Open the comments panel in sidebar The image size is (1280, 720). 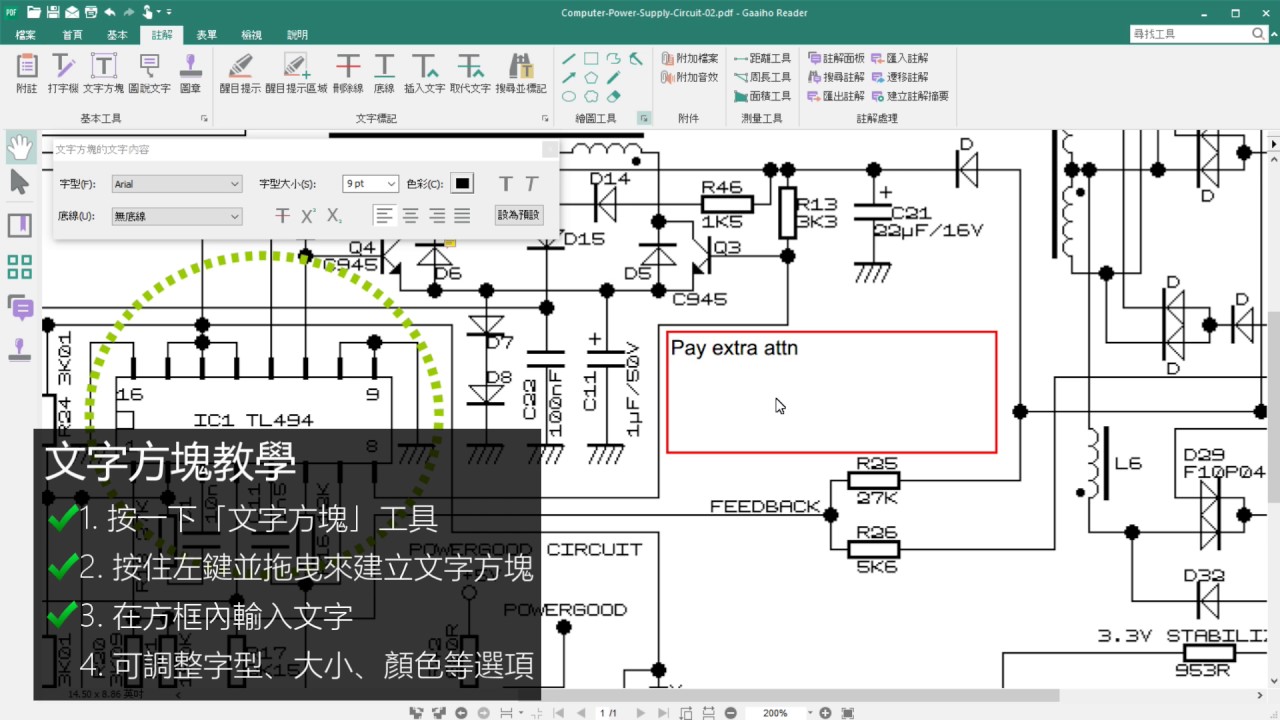pos(19,307)
